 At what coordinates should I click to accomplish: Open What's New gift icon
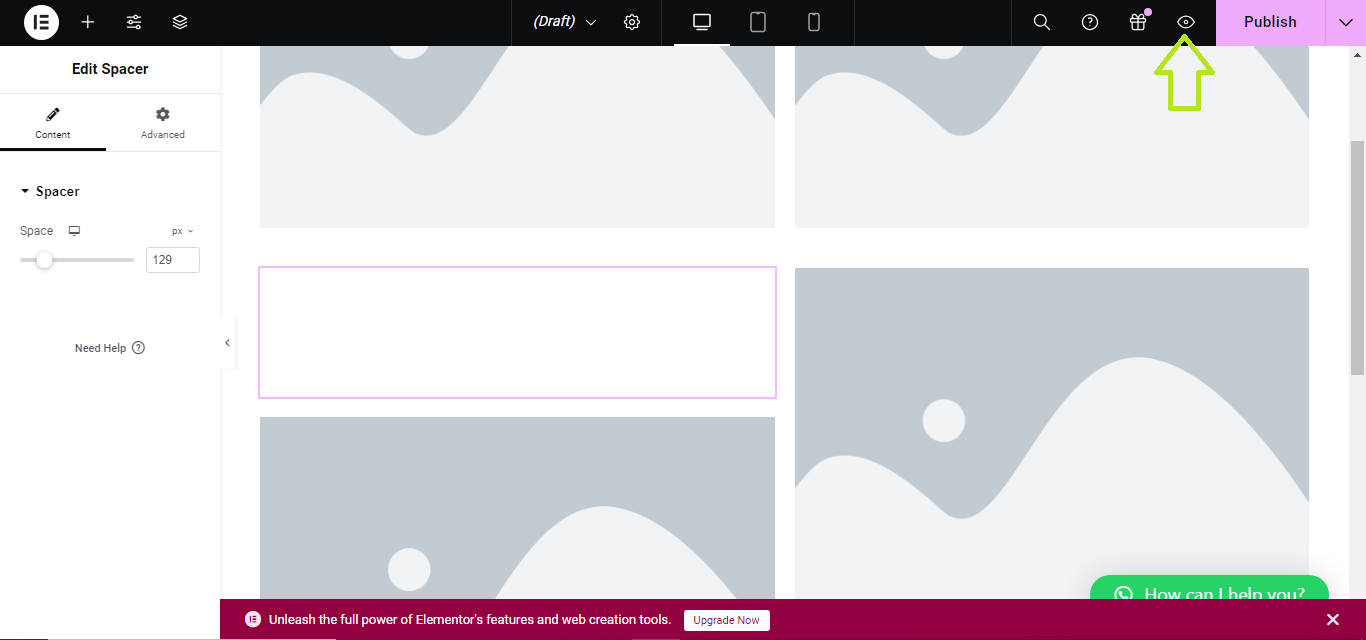tap(1138, 22)
